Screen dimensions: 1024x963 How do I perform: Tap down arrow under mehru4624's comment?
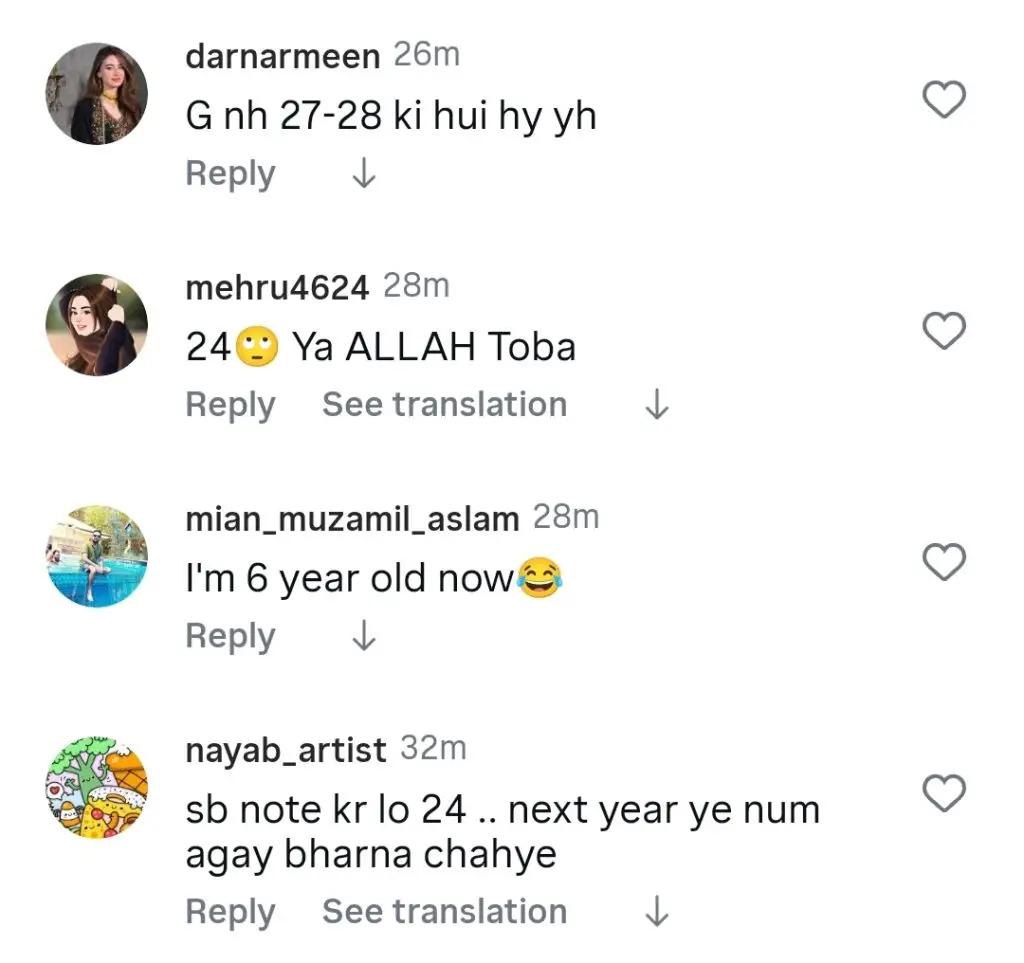click(656, 406)
